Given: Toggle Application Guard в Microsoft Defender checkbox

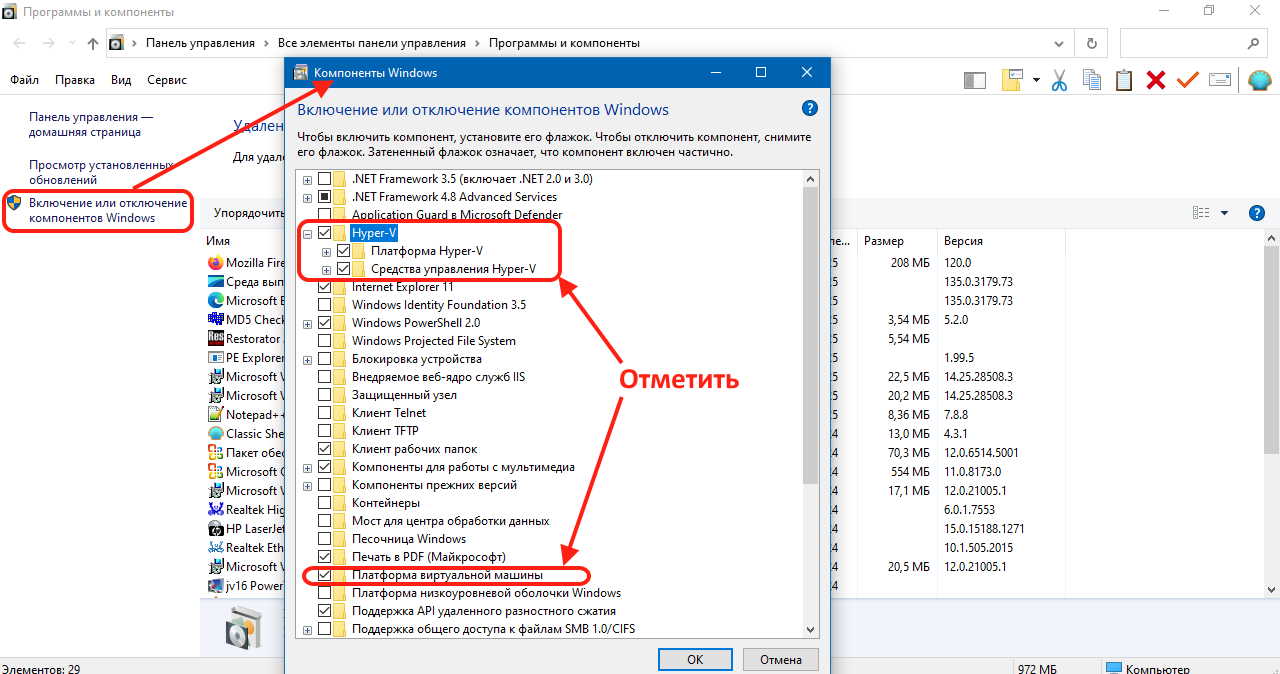Looking at the screenshot, I should coord(324,215).
